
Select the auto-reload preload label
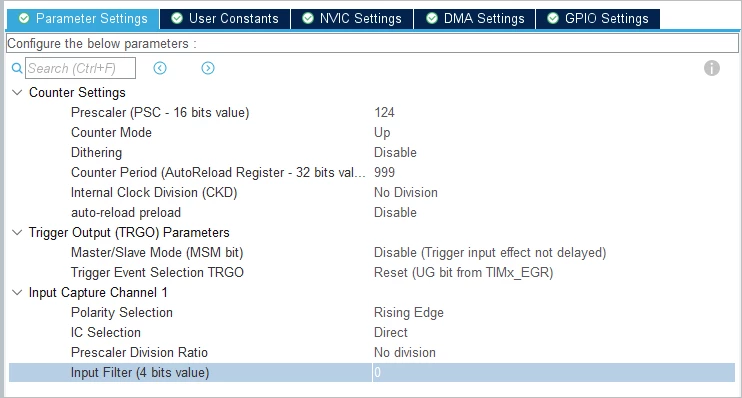tap(126, 212)
